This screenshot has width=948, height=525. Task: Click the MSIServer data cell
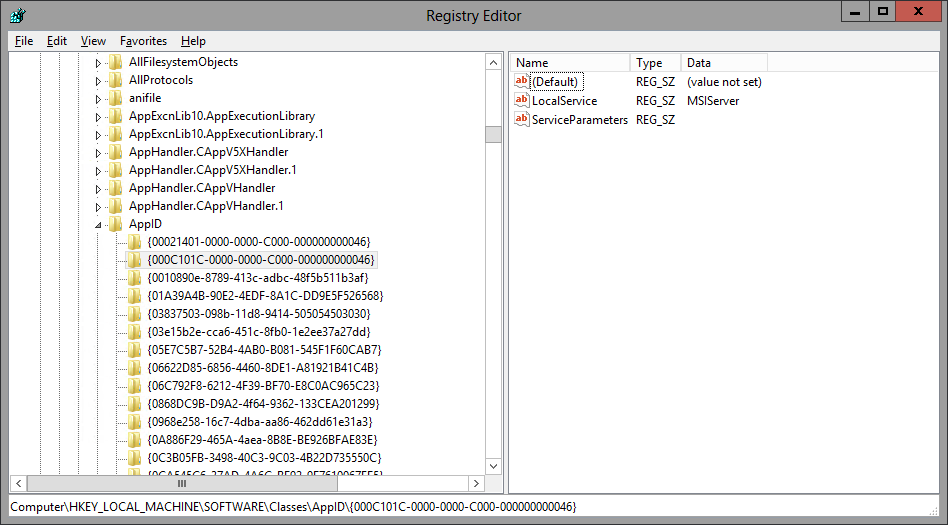713,101
